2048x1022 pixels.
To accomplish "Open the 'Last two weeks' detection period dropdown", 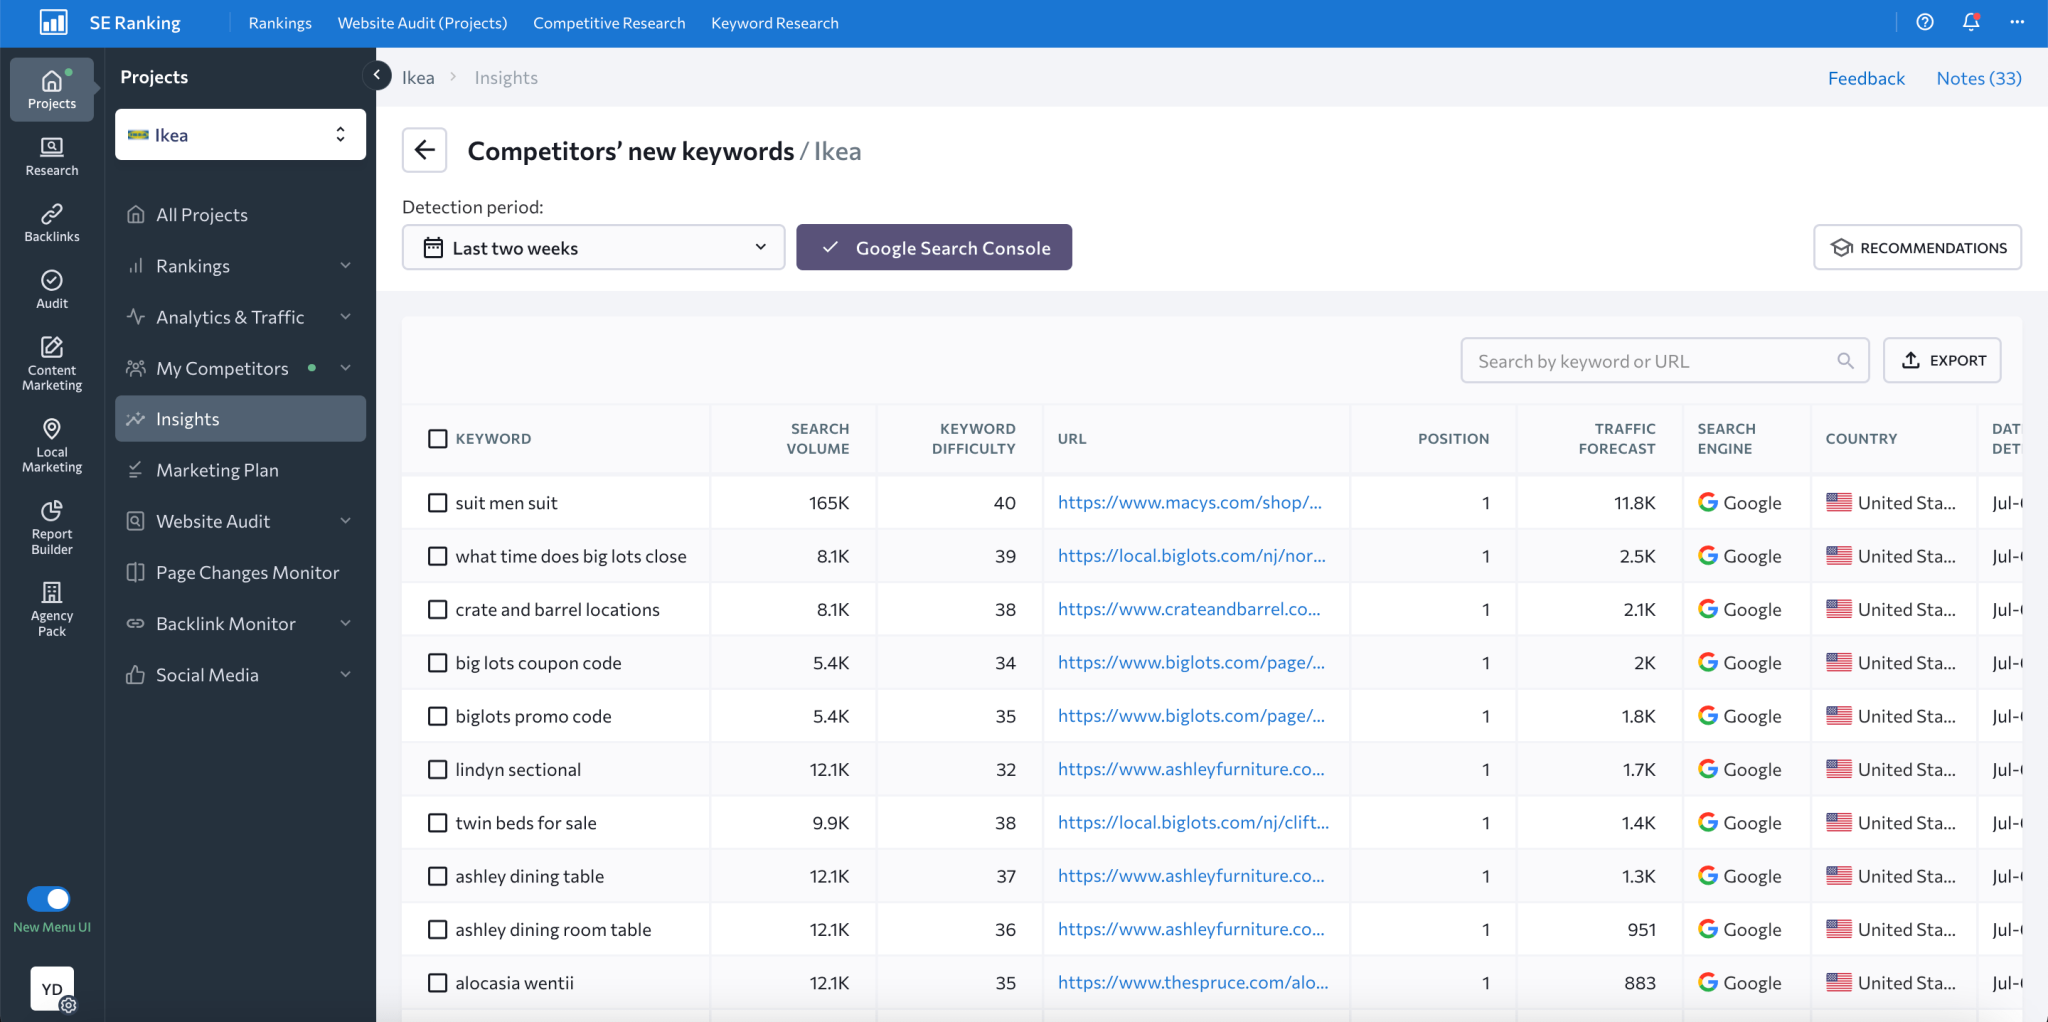I will 592,247.
